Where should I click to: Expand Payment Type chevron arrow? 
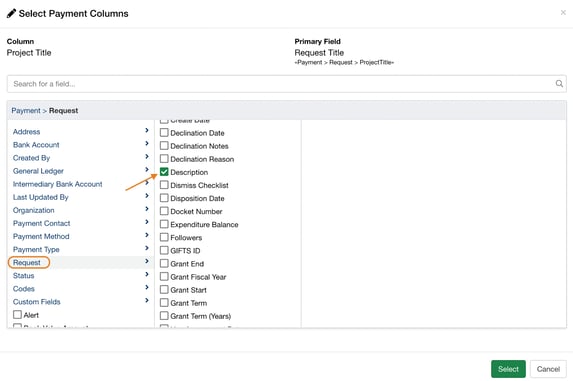point(147,248)
